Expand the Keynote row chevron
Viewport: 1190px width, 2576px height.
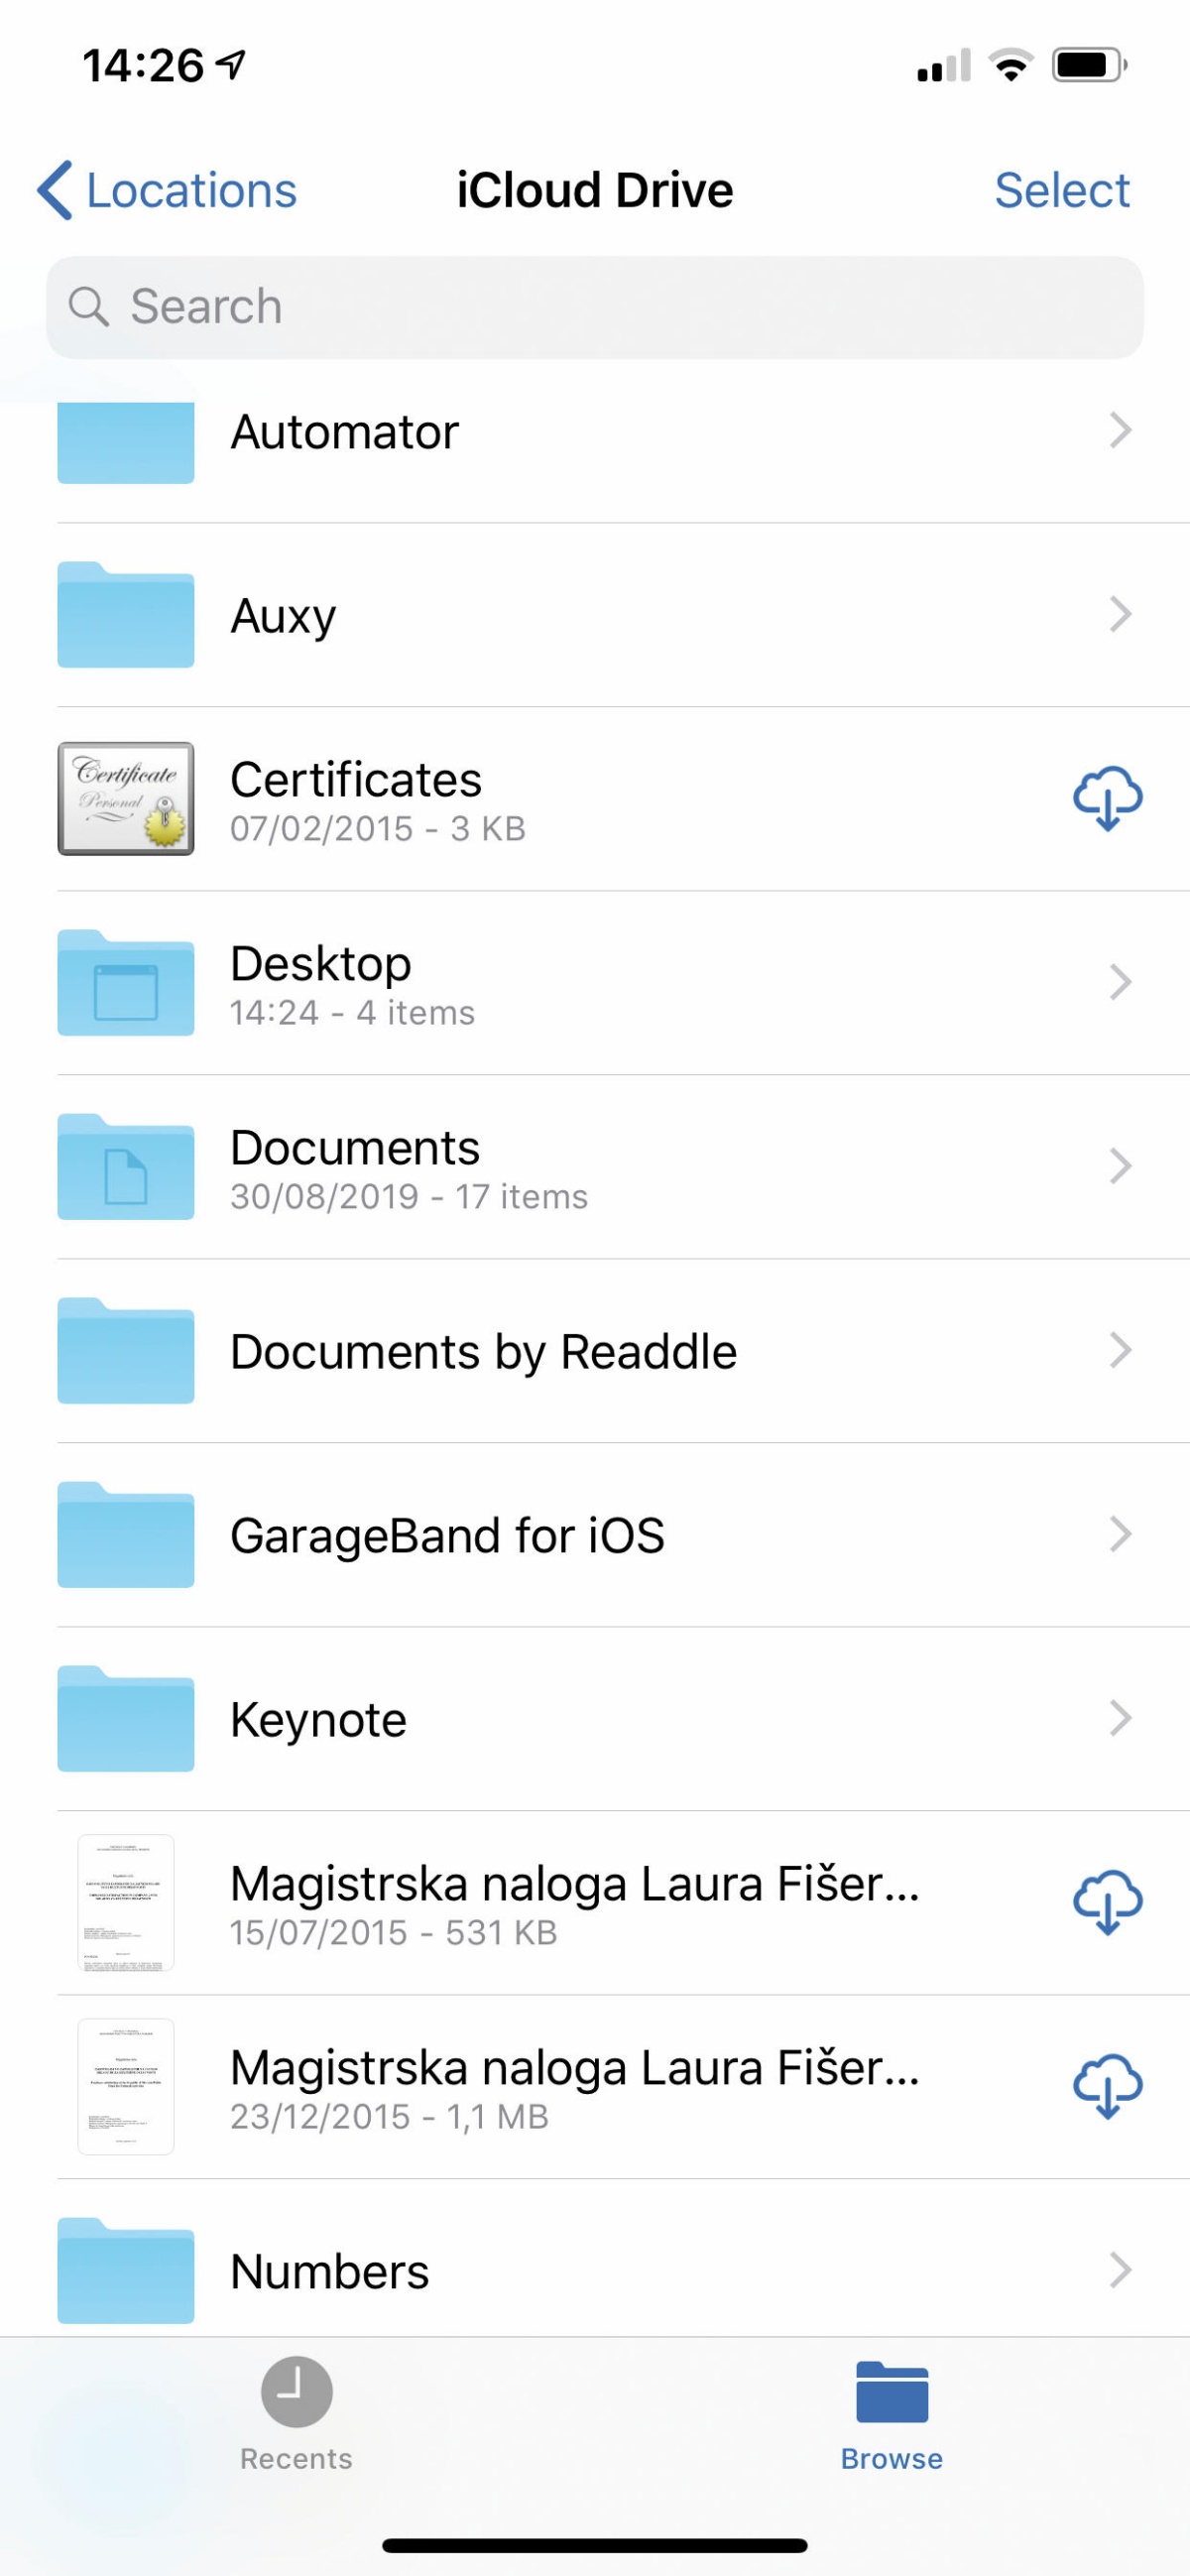(x=1121, y=1718)
